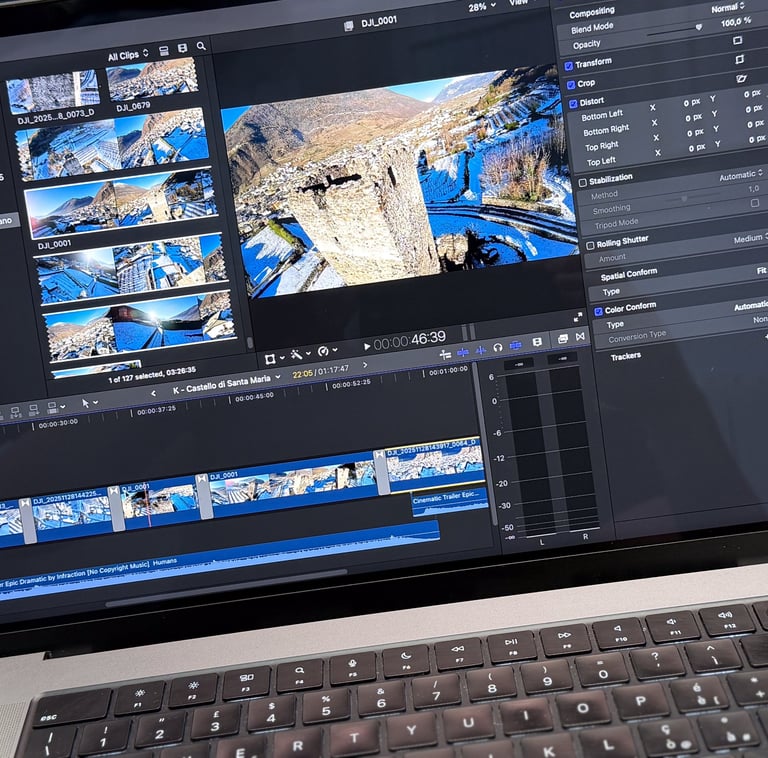Click the 00:00:46:39 timecode display
Image resolution: width=768 pixels, height=758 pixels.
click(x=409, y=340)
